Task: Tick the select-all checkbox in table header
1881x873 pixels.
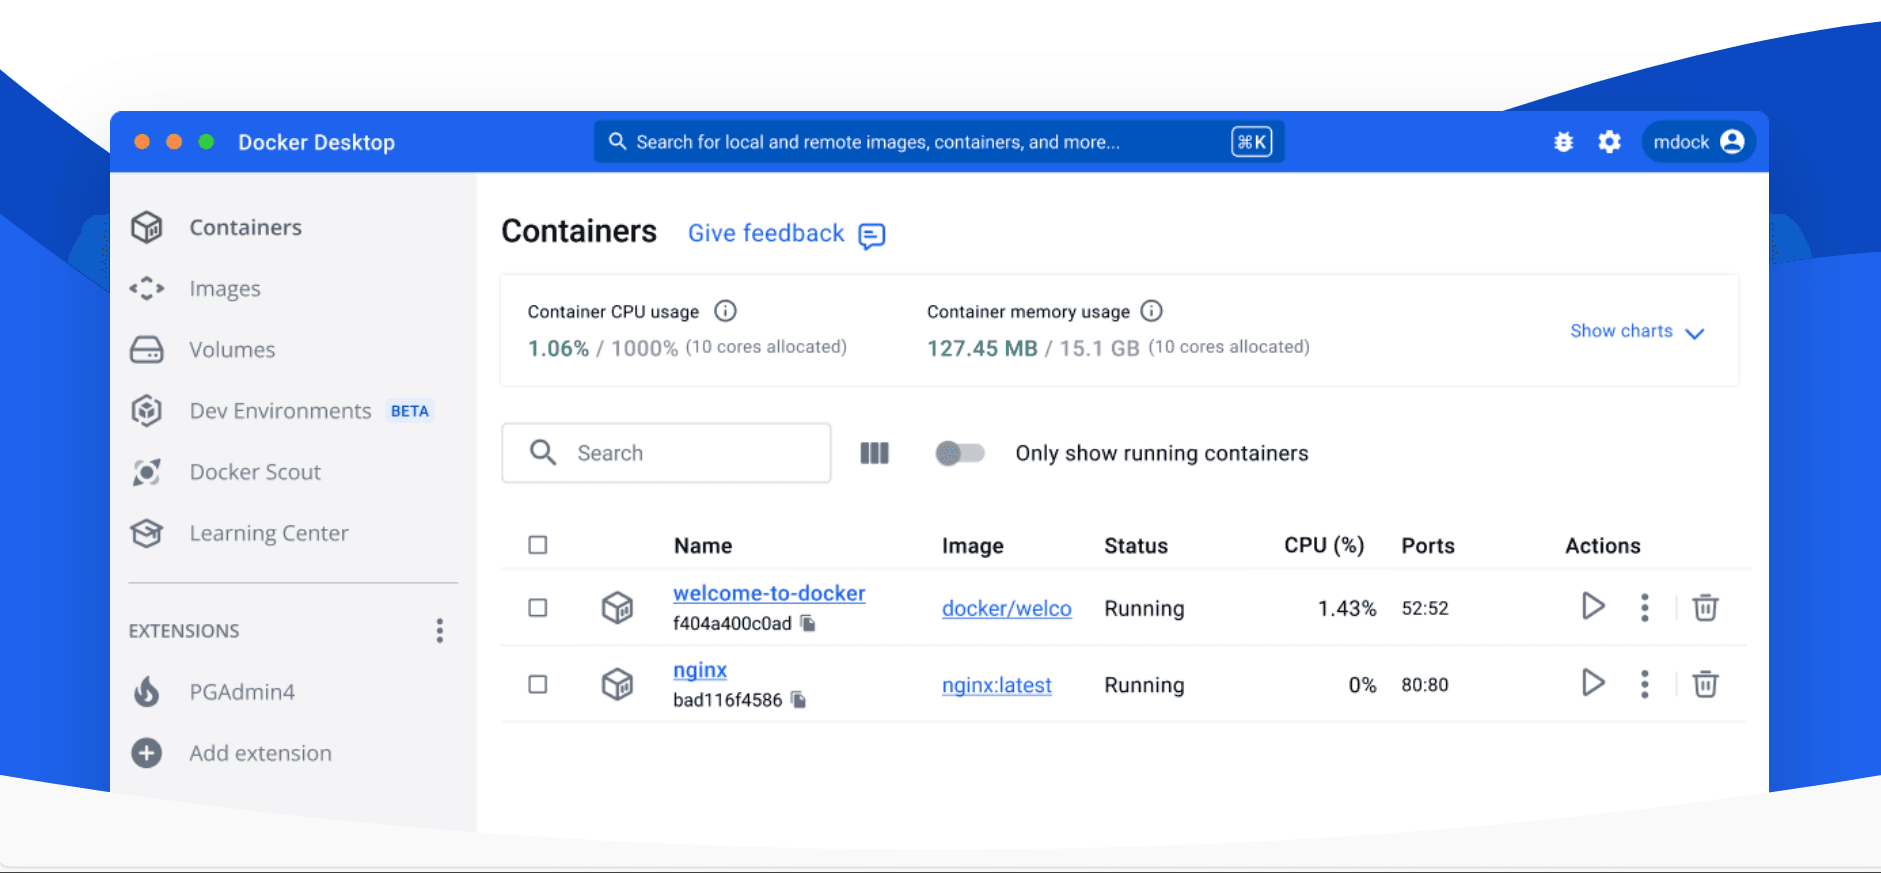Action: pyautogui.click(x=538, y=545)
